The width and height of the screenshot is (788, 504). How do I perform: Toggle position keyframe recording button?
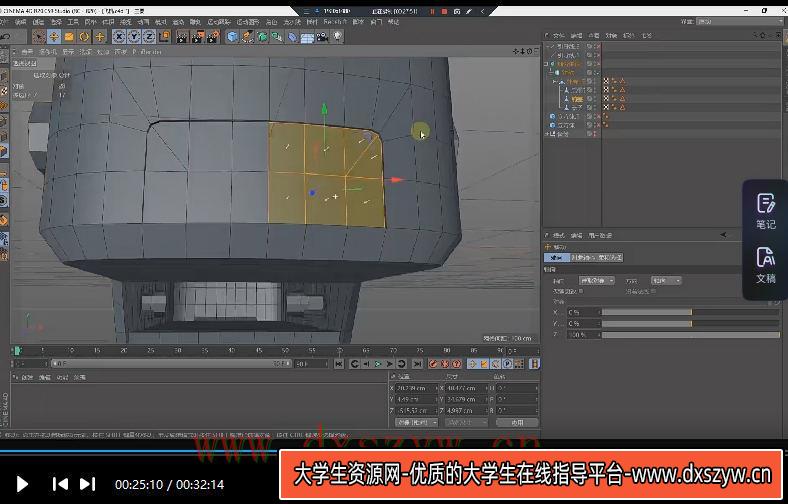tap(472, 364)
